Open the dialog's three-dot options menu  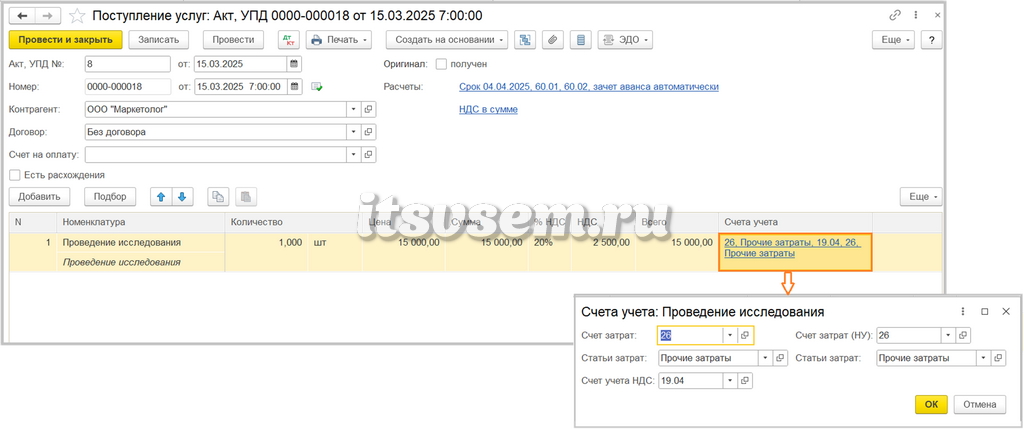(963, 312)
